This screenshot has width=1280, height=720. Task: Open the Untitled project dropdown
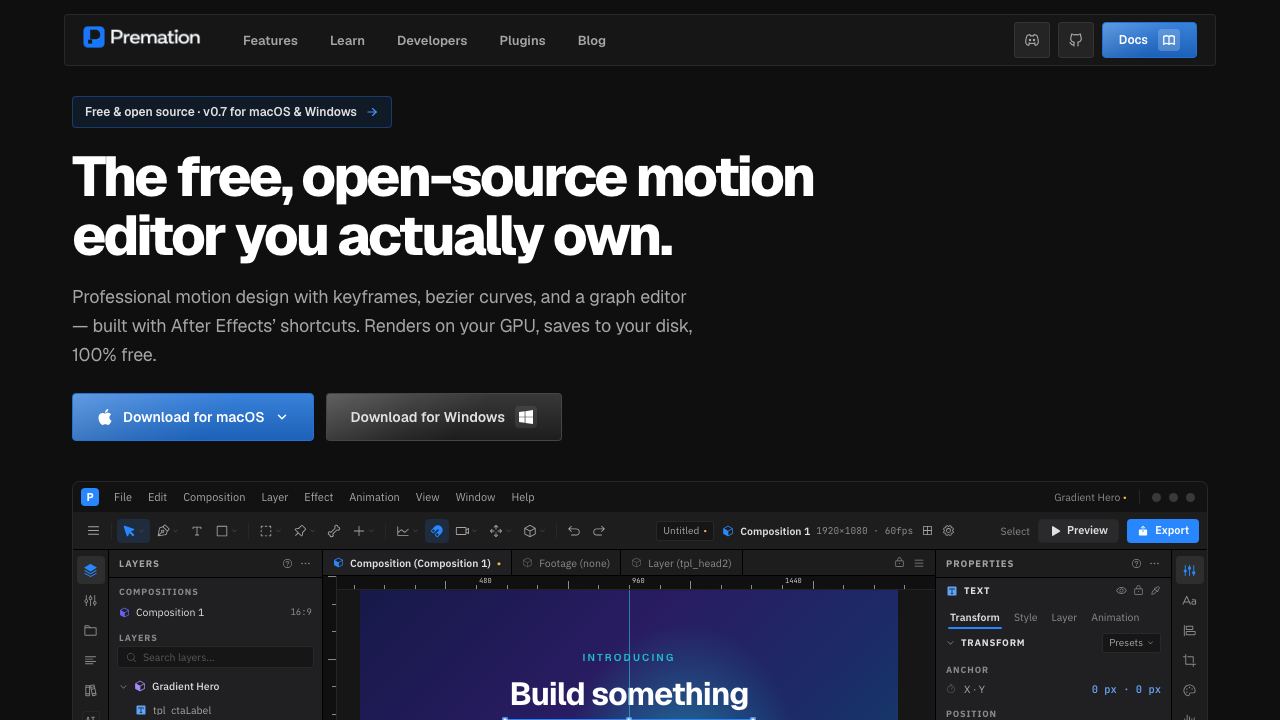(x=686, y=531)
